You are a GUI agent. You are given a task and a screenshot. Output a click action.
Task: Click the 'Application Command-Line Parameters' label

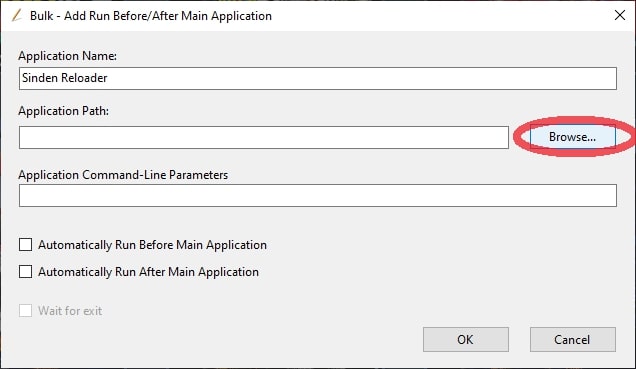pos(123,175)
